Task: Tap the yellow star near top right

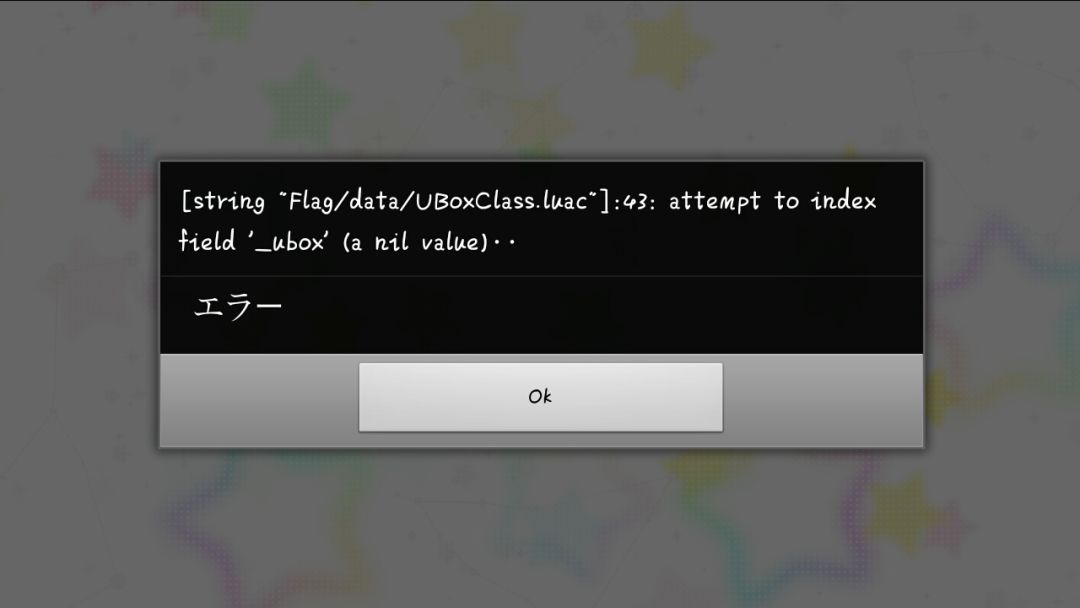Action: [667, 48]
